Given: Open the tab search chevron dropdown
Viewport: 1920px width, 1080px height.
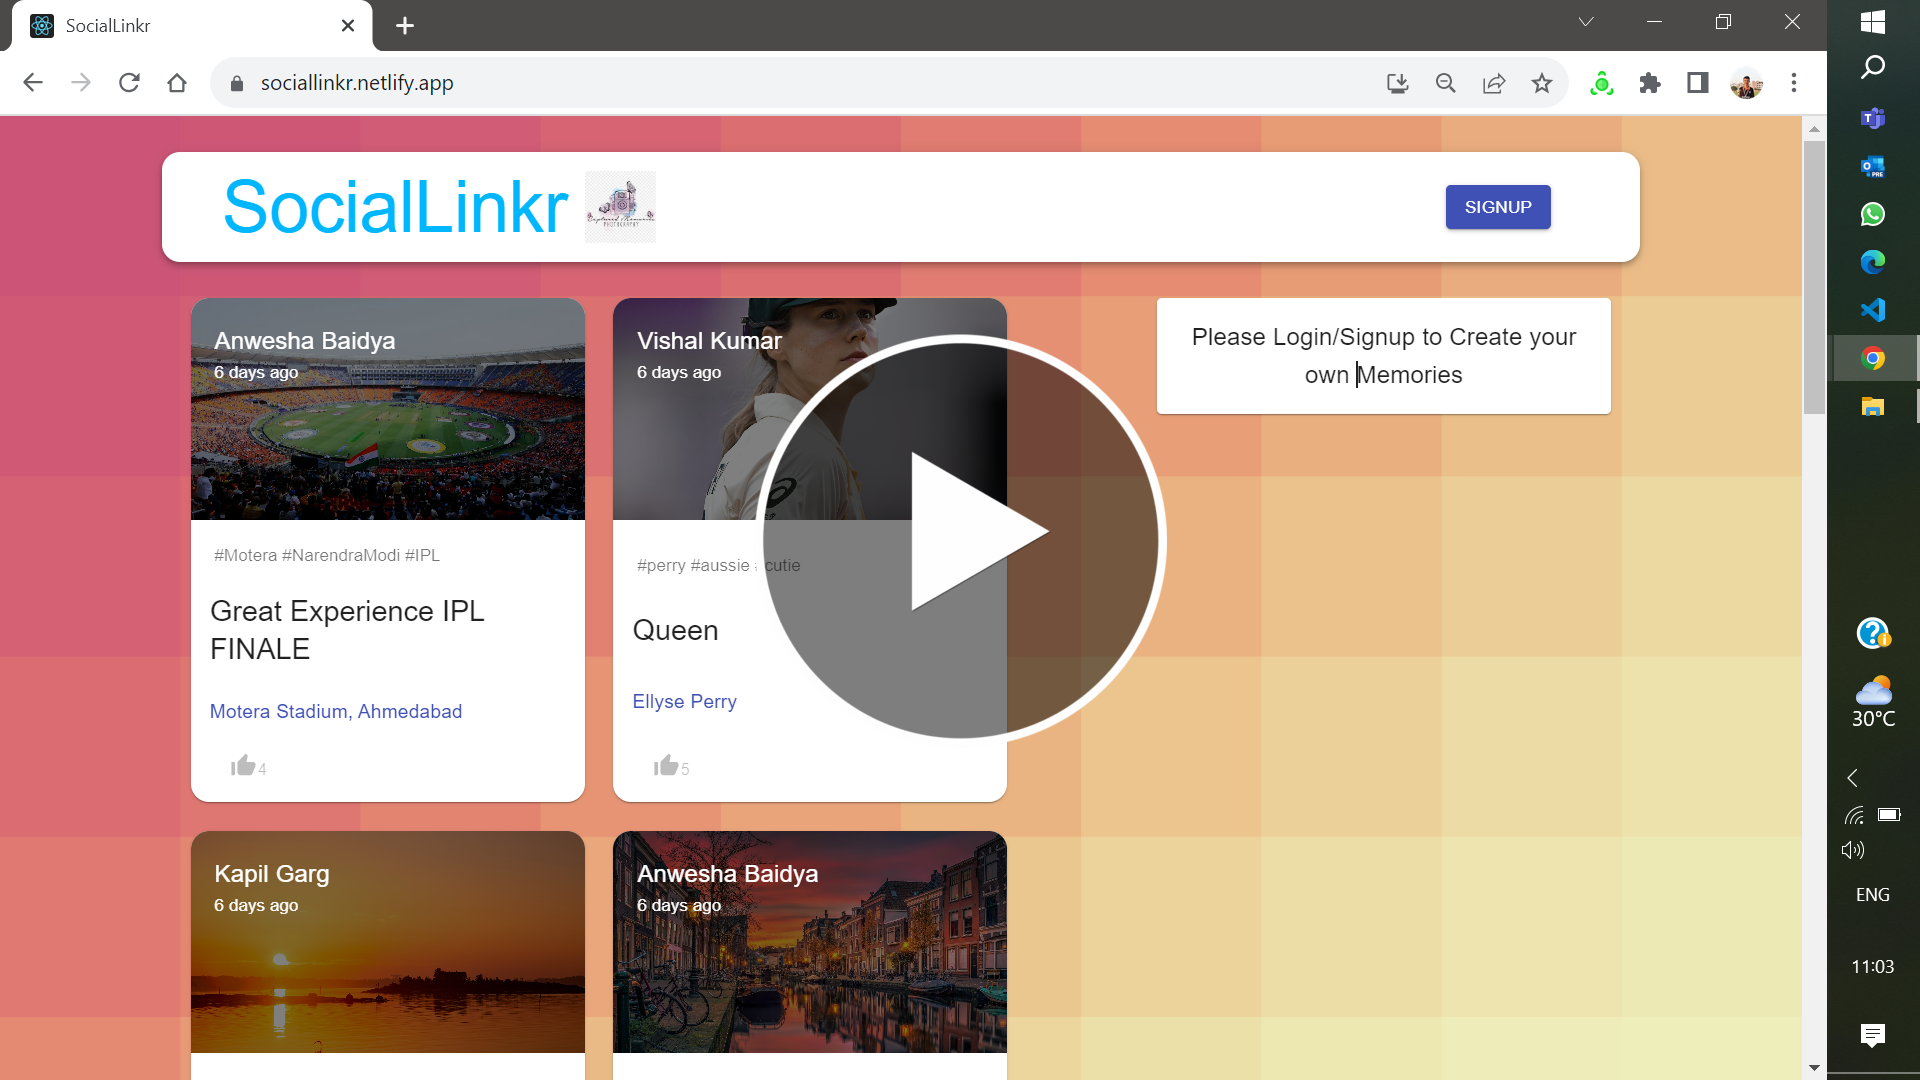Looking at the screenshot, I should (1586, 21).
